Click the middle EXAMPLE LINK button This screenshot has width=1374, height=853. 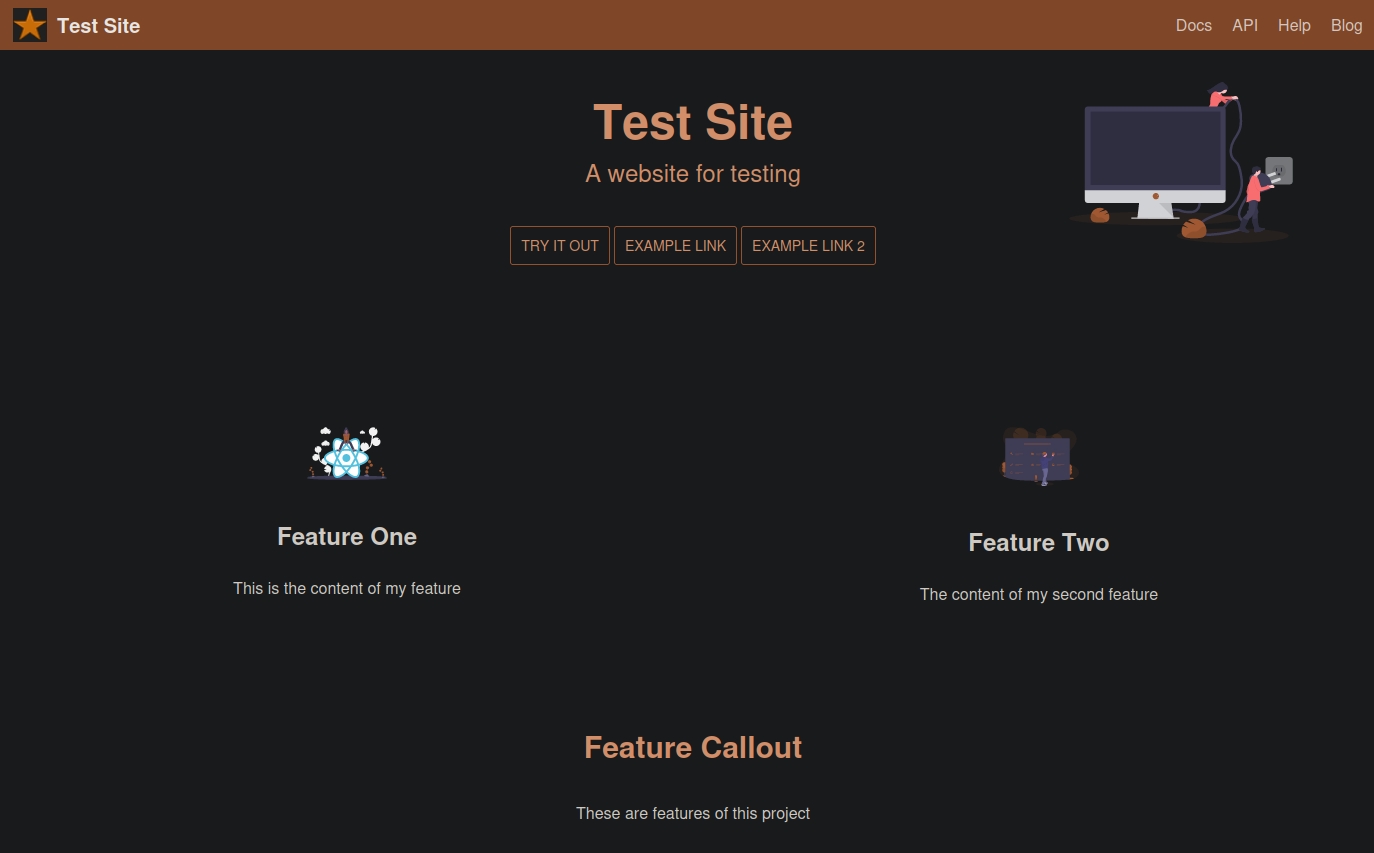point(675,245)
